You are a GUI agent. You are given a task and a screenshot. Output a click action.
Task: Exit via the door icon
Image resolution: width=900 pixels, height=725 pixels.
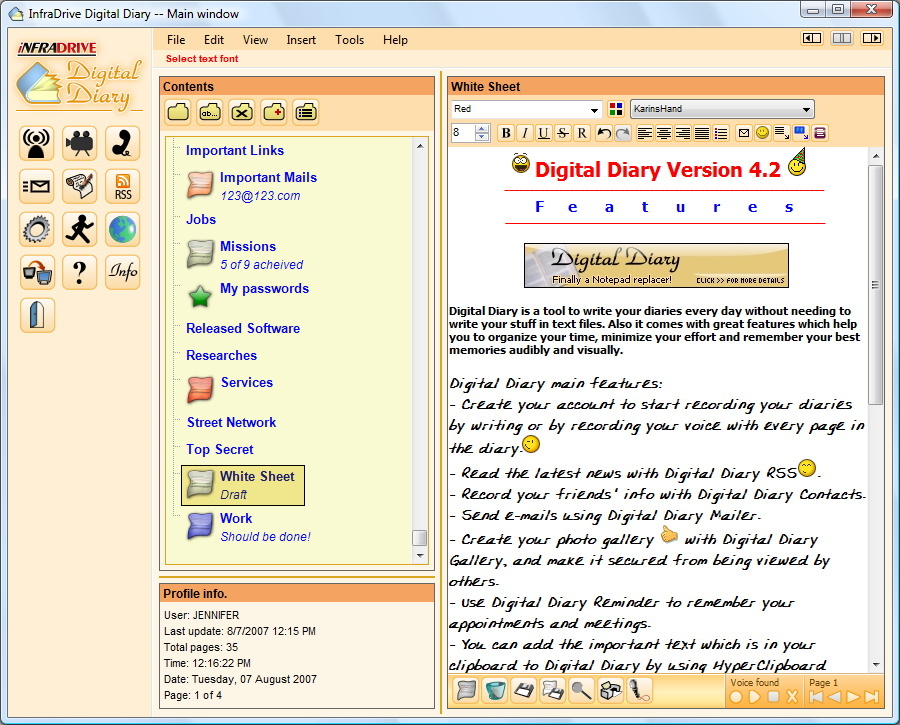tap(37, 315)
